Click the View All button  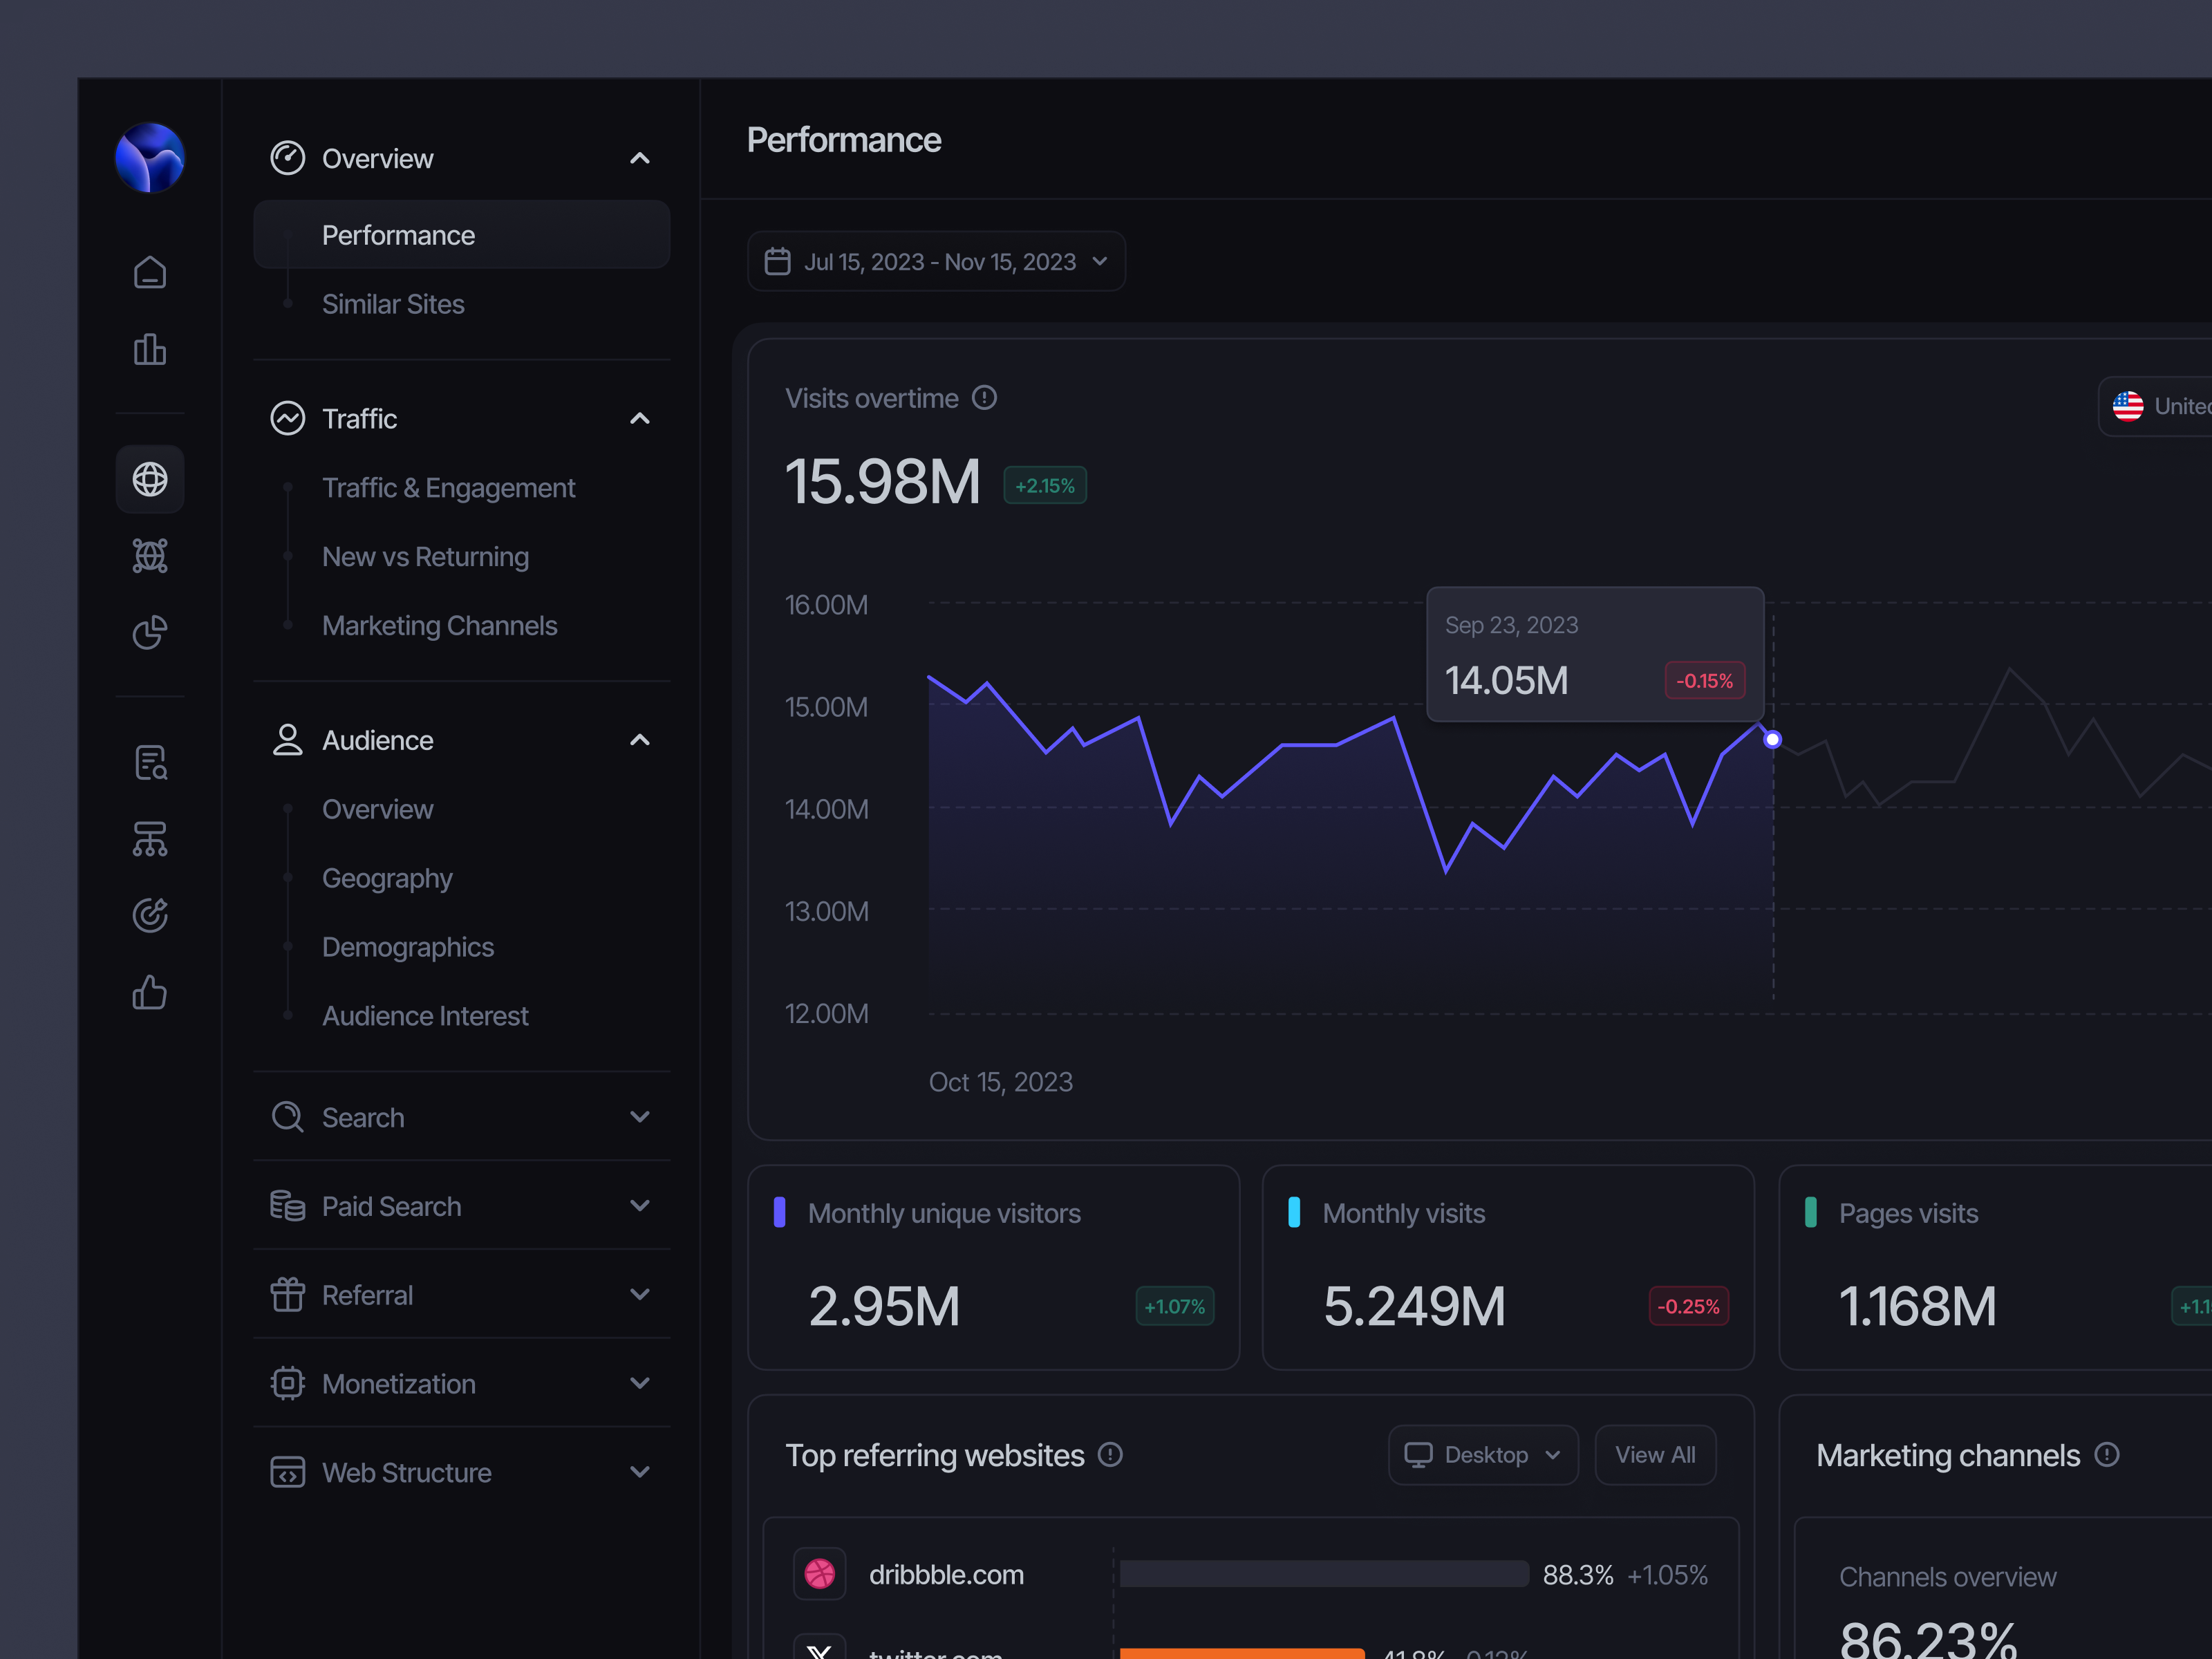(1654, 1455)
